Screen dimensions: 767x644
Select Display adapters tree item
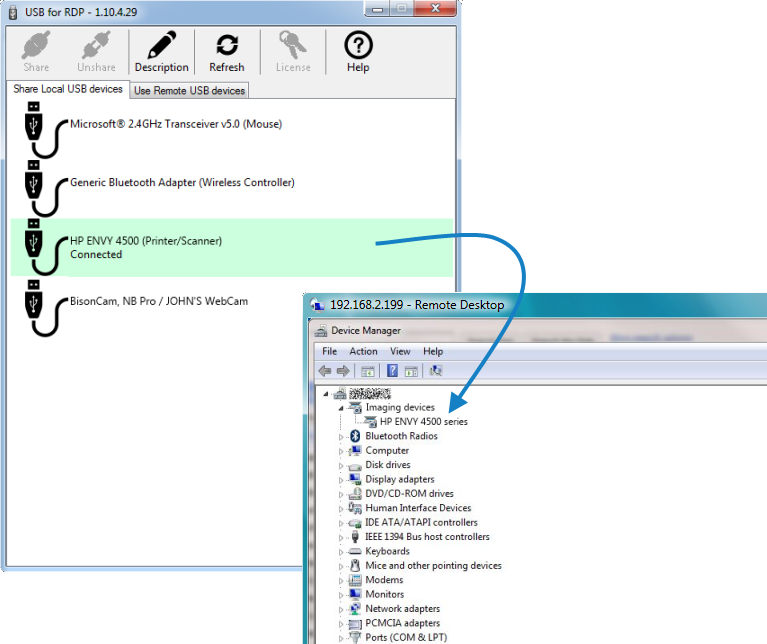400,479
